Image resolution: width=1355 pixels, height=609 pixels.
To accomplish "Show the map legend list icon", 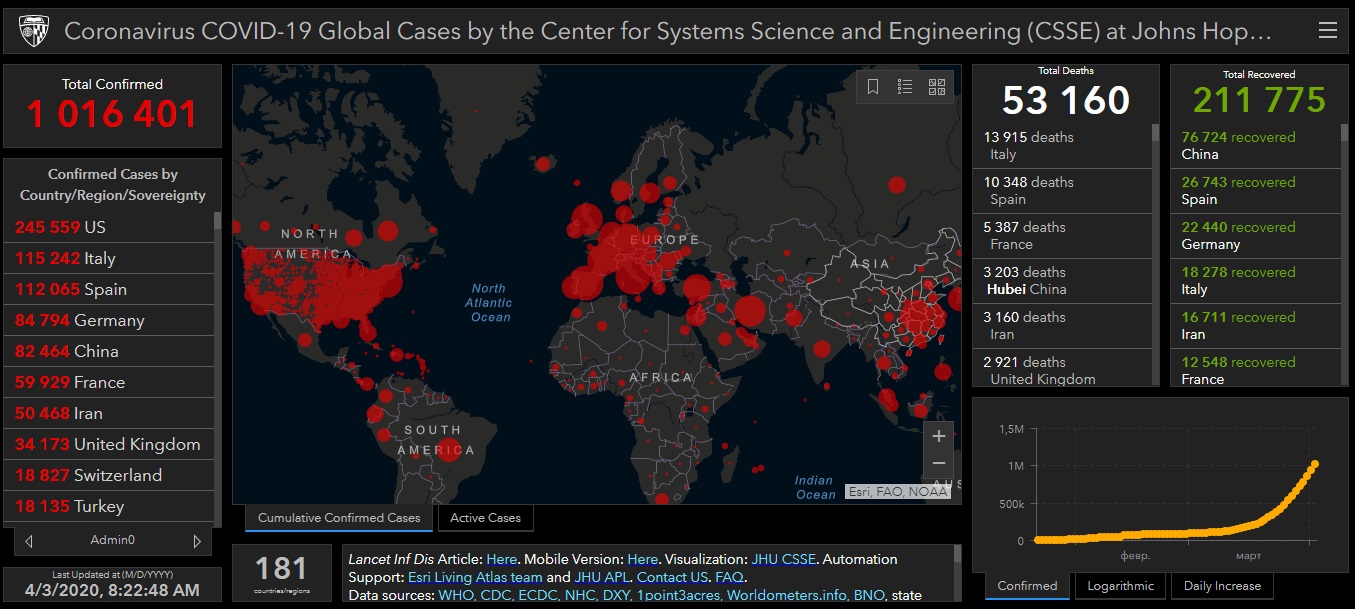I will (x=905, y=87).
